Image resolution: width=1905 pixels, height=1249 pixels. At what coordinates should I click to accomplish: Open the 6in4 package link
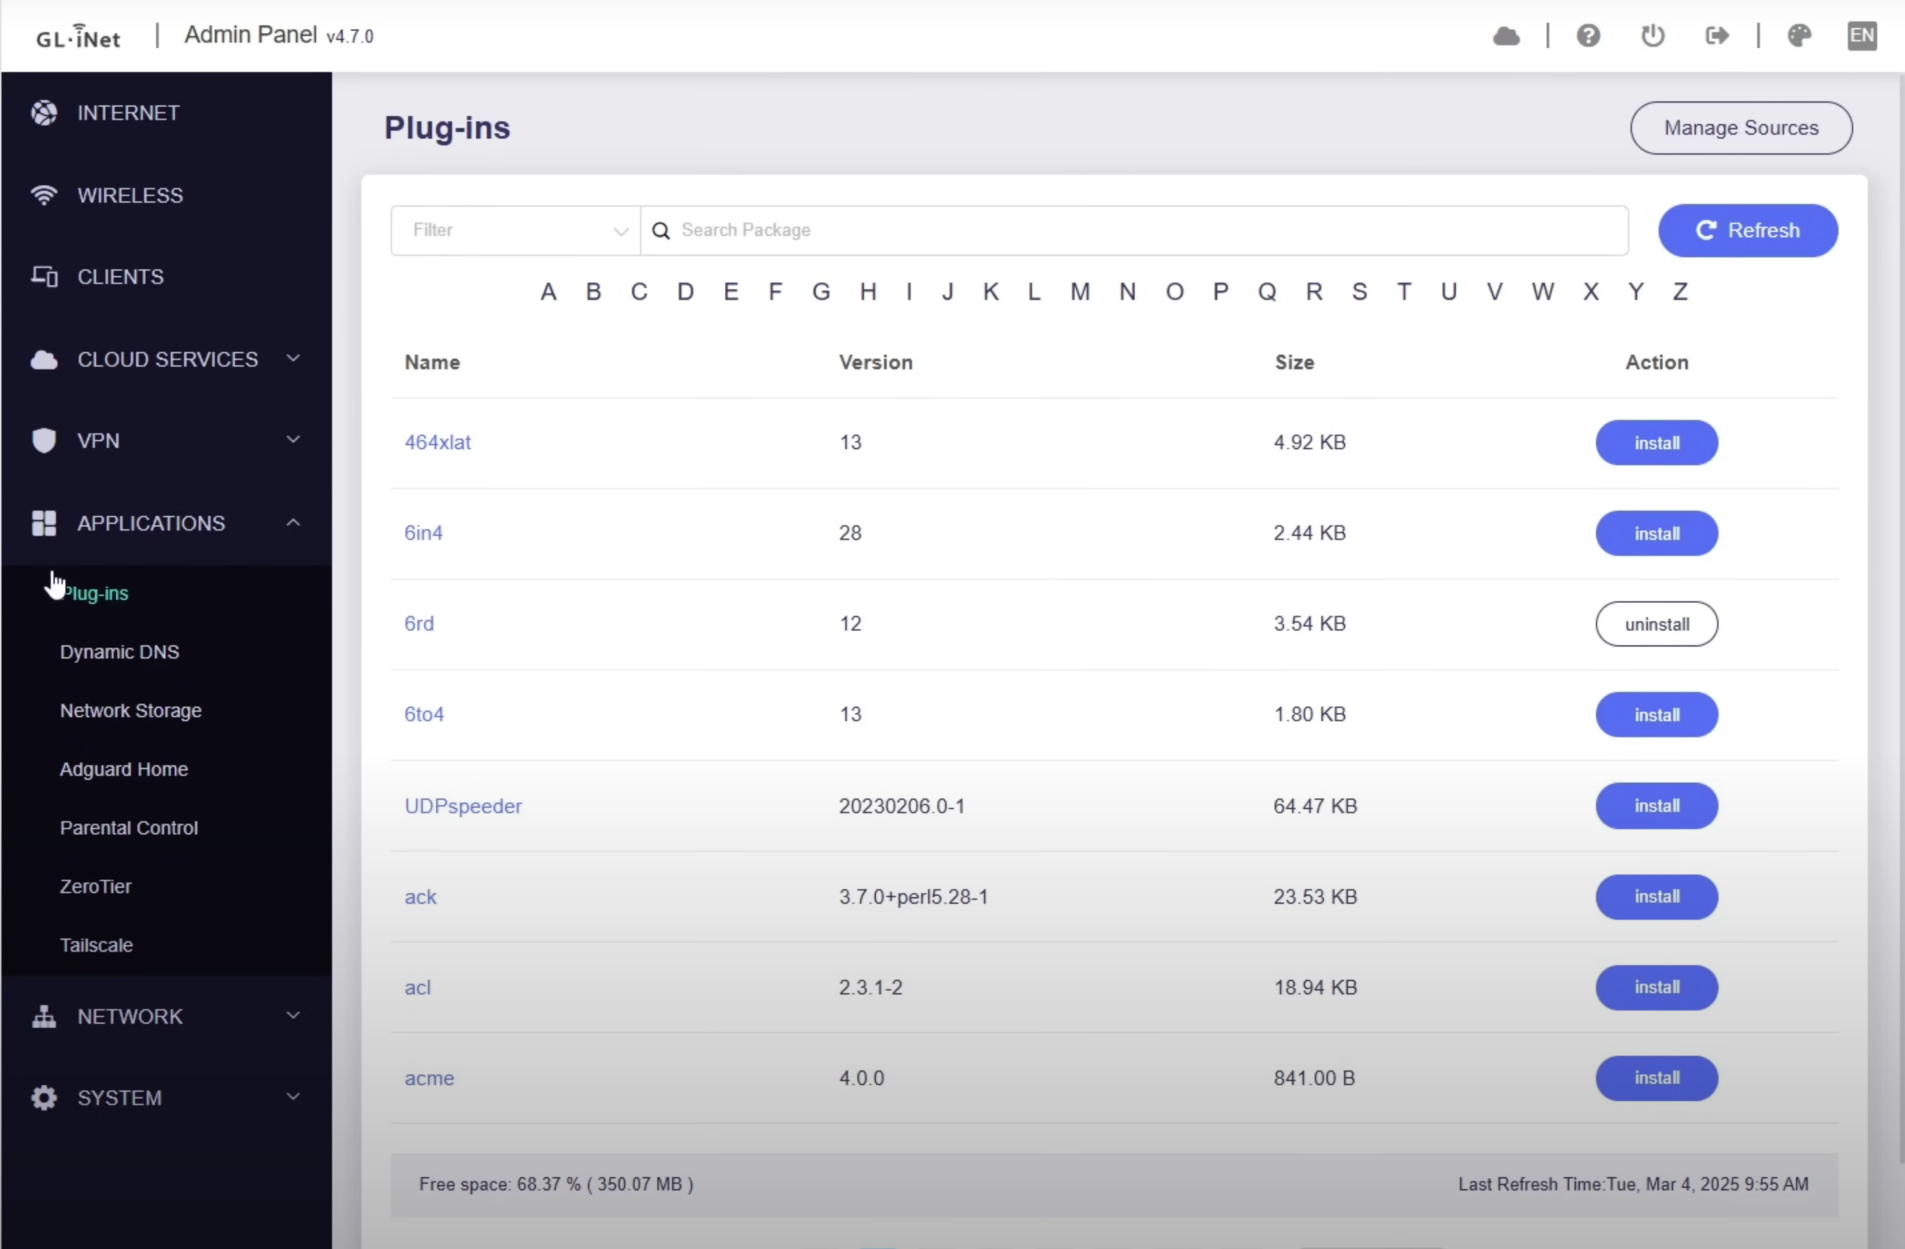424,533
